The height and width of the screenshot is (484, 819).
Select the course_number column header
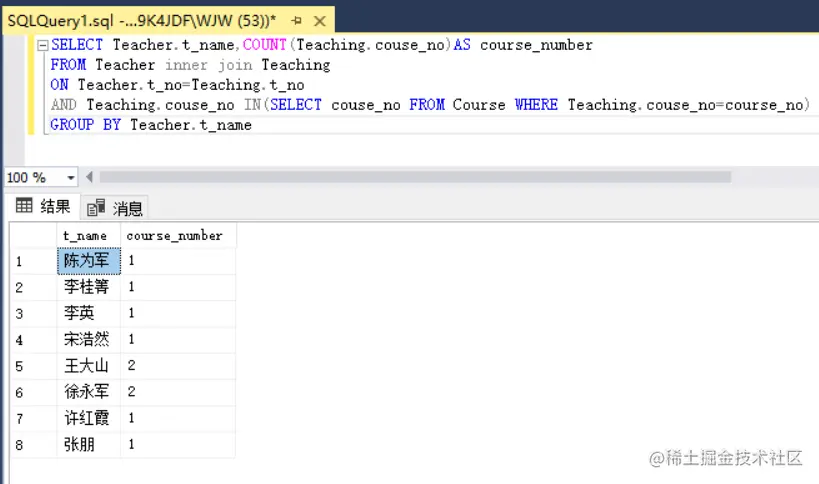tap(178, 235)
